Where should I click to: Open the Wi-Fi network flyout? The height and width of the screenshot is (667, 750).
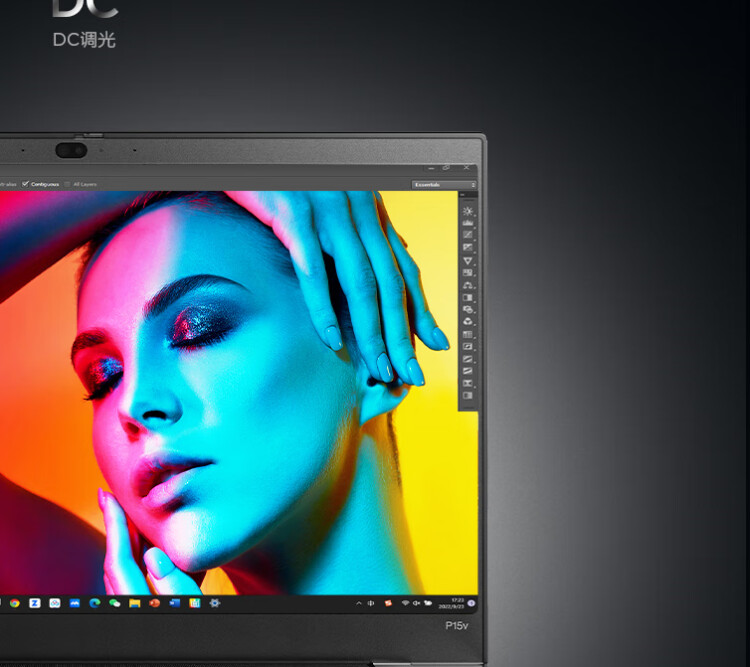click(405, 603)
